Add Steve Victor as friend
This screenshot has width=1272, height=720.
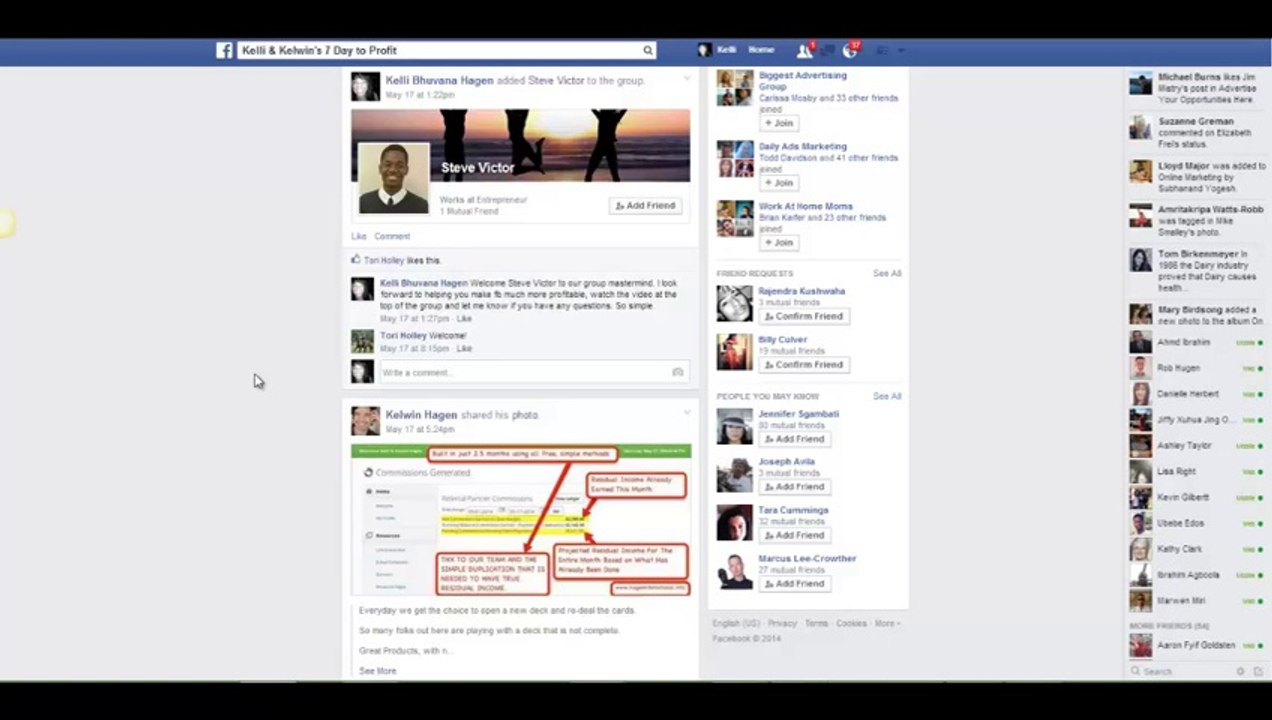pos(646,205)
